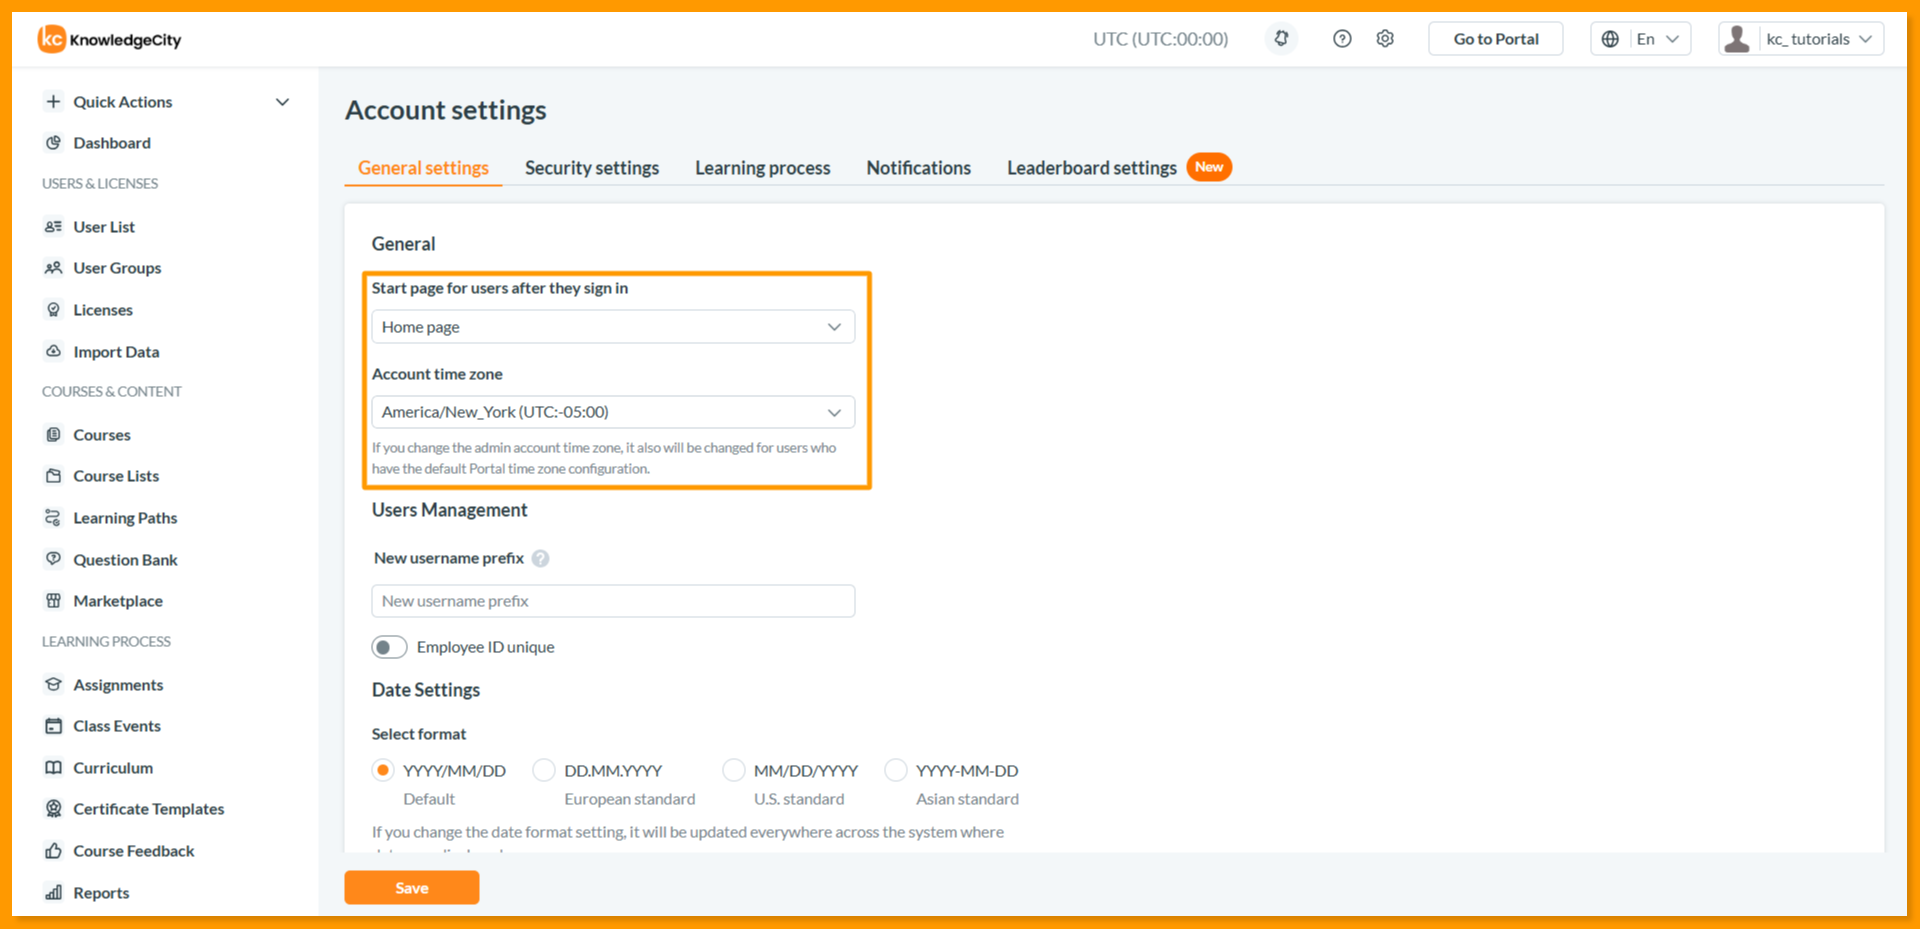Open Import Data in sidebar

tap(116, 352)
